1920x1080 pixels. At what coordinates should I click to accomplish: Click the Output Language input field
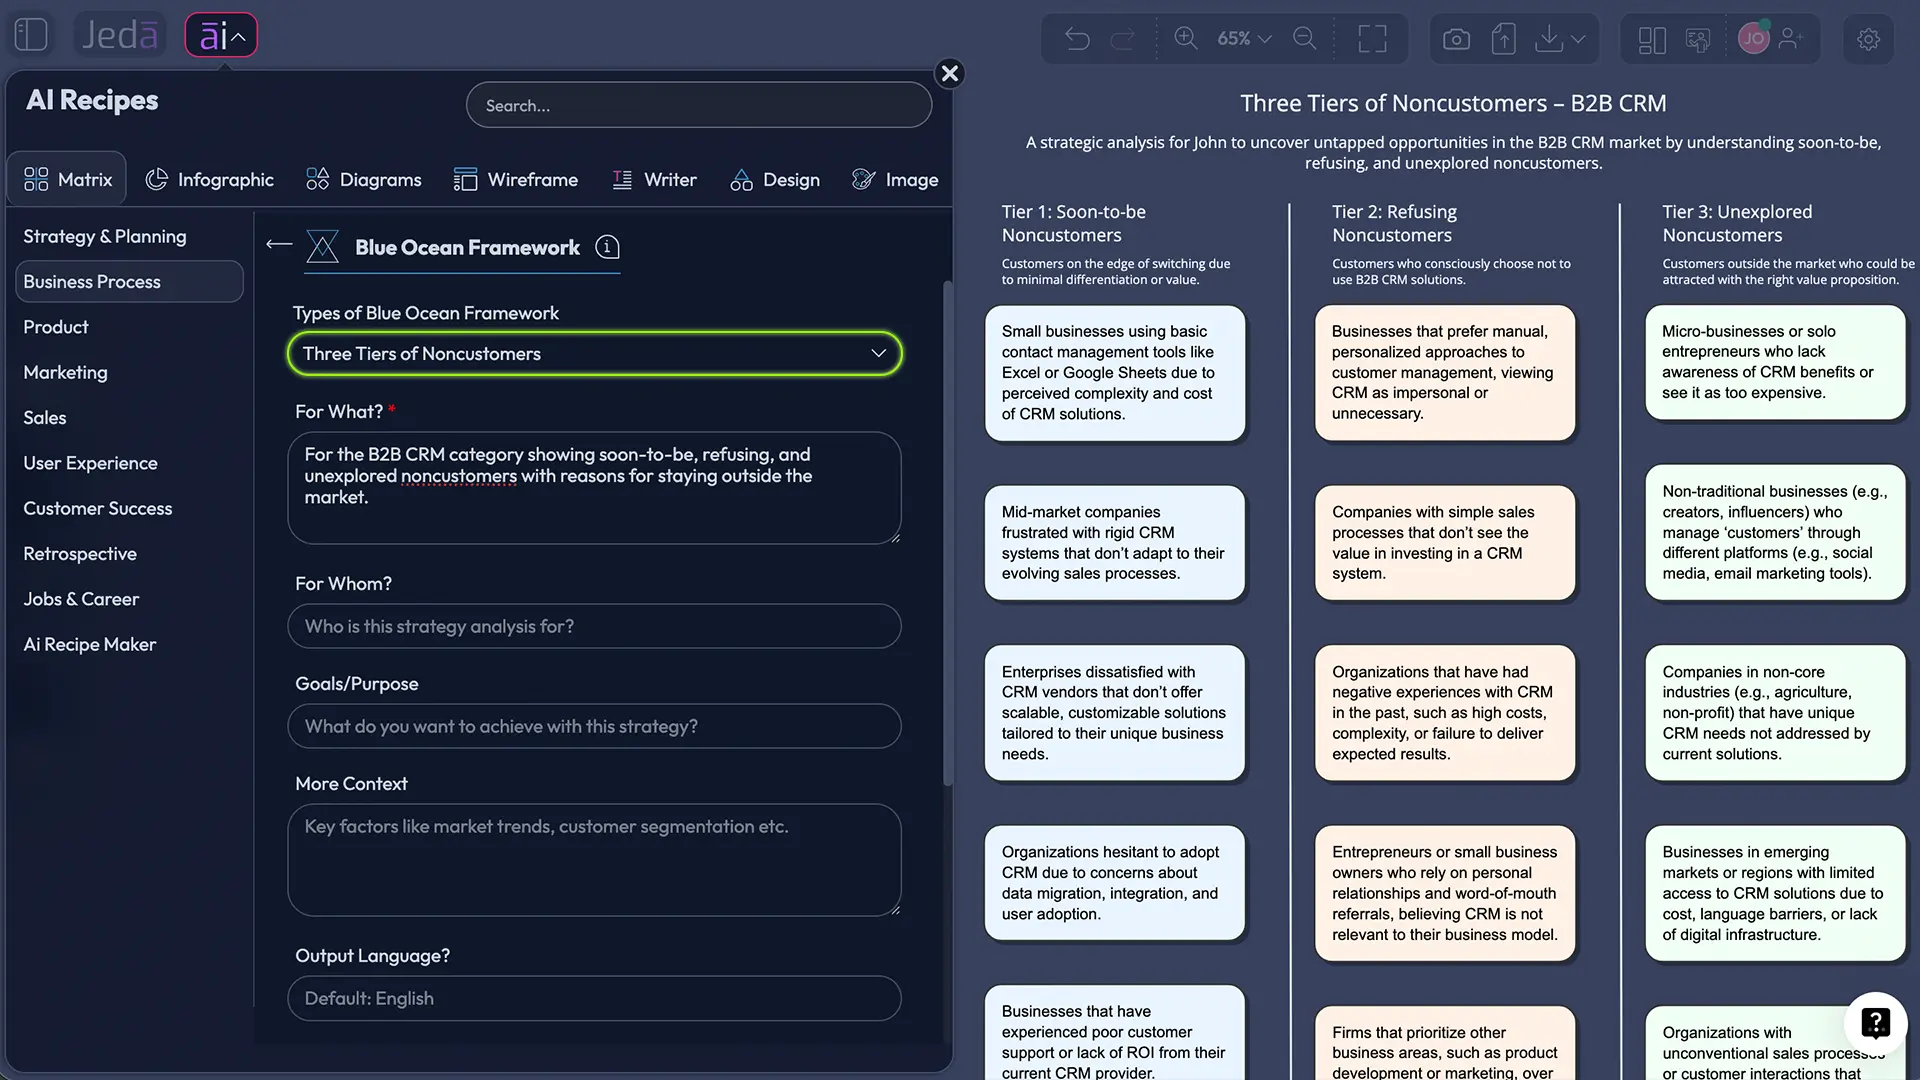coord(594,998)
